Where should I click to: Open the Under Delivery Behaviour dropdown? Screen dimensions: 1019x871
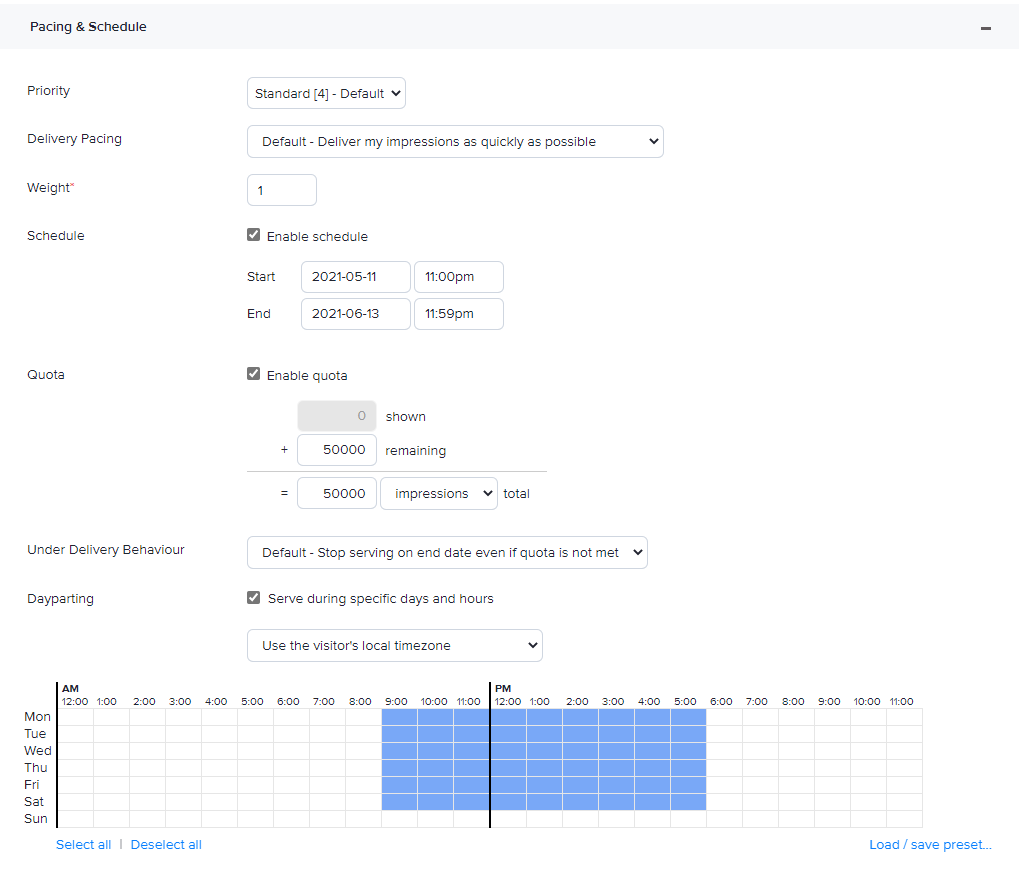[x=447, y=552]
